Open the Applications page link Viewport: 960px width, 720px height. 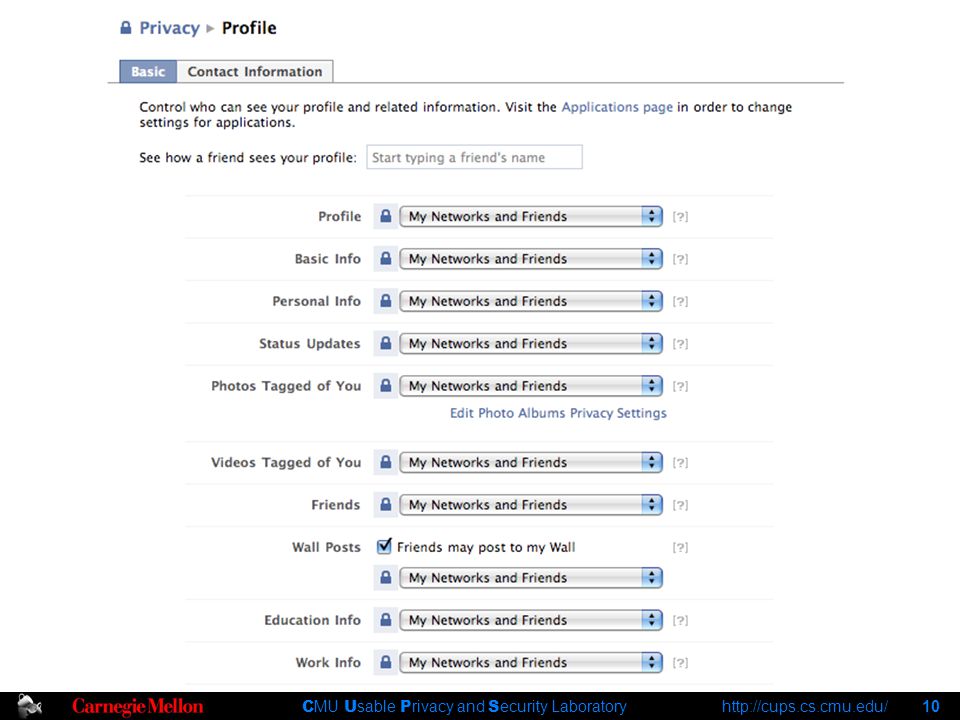point(617,107)
